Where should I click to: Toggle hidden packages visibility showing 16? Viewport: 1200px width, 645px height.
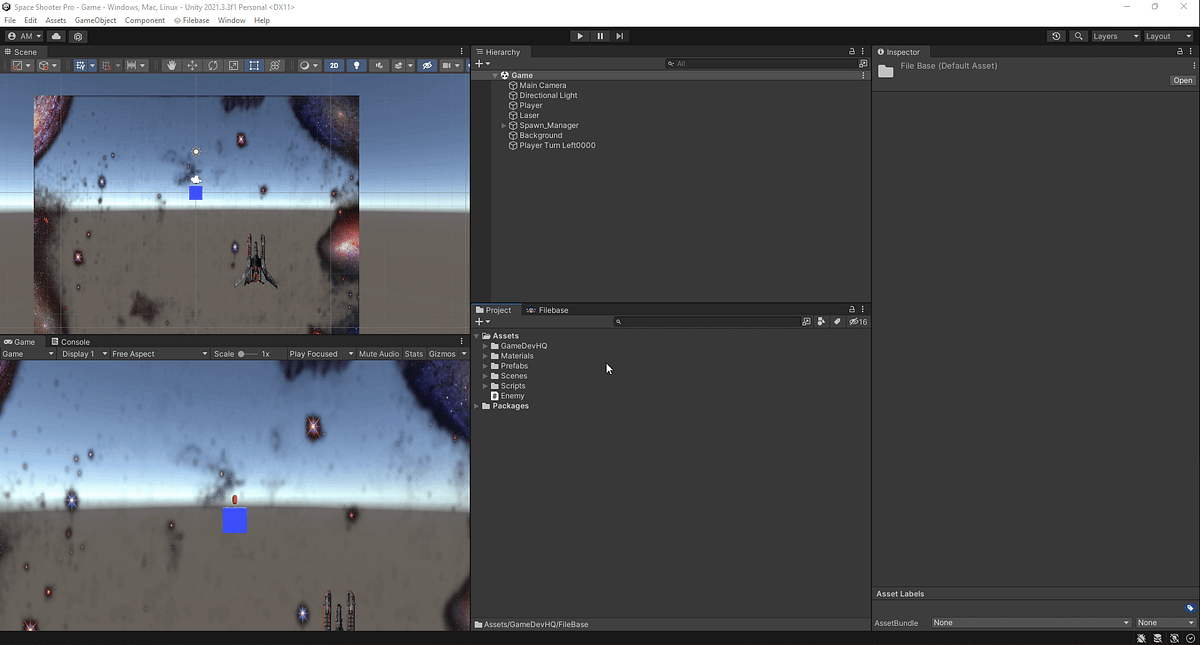click(858, 322)
